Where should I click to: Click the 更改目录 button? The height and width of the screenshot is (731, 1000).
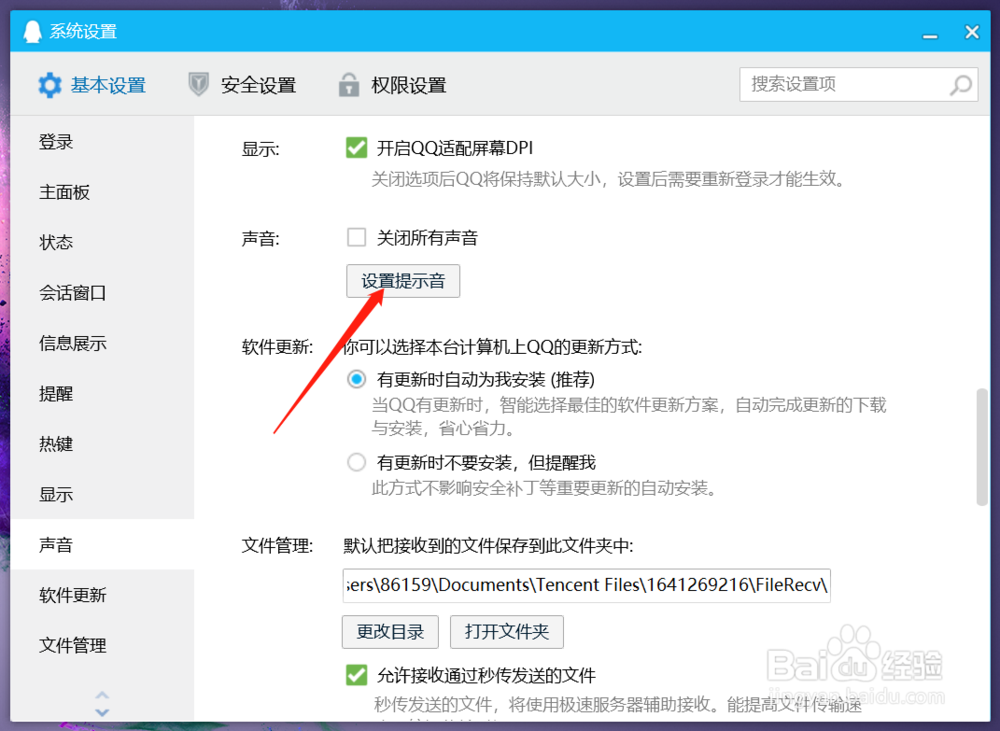click(390, 631)
